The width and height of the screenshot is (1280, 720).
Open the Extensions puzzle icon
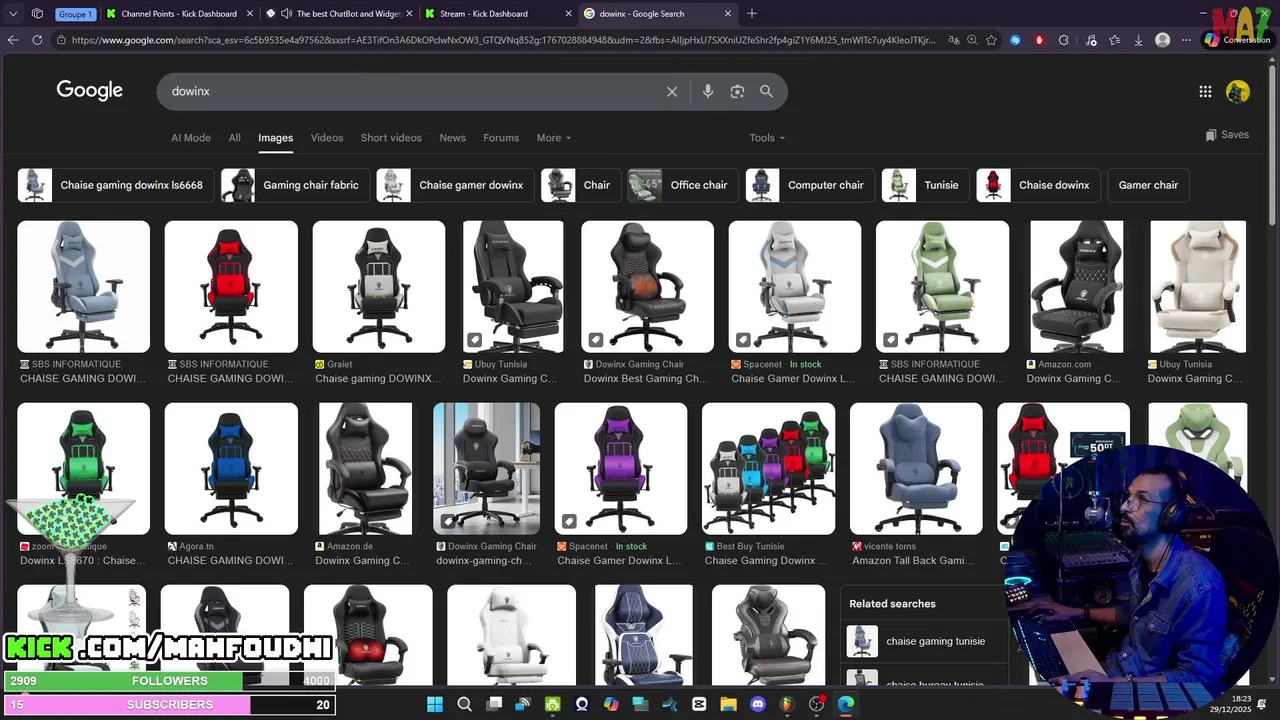click(1063, 40)
